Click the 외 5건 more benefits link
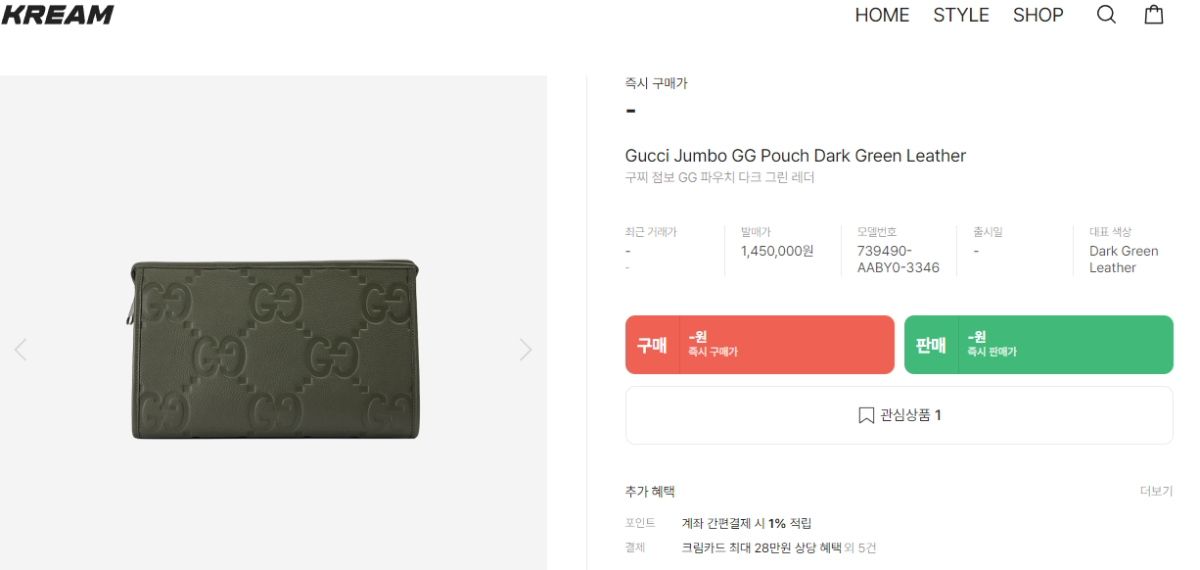 (x=861, y=548)
